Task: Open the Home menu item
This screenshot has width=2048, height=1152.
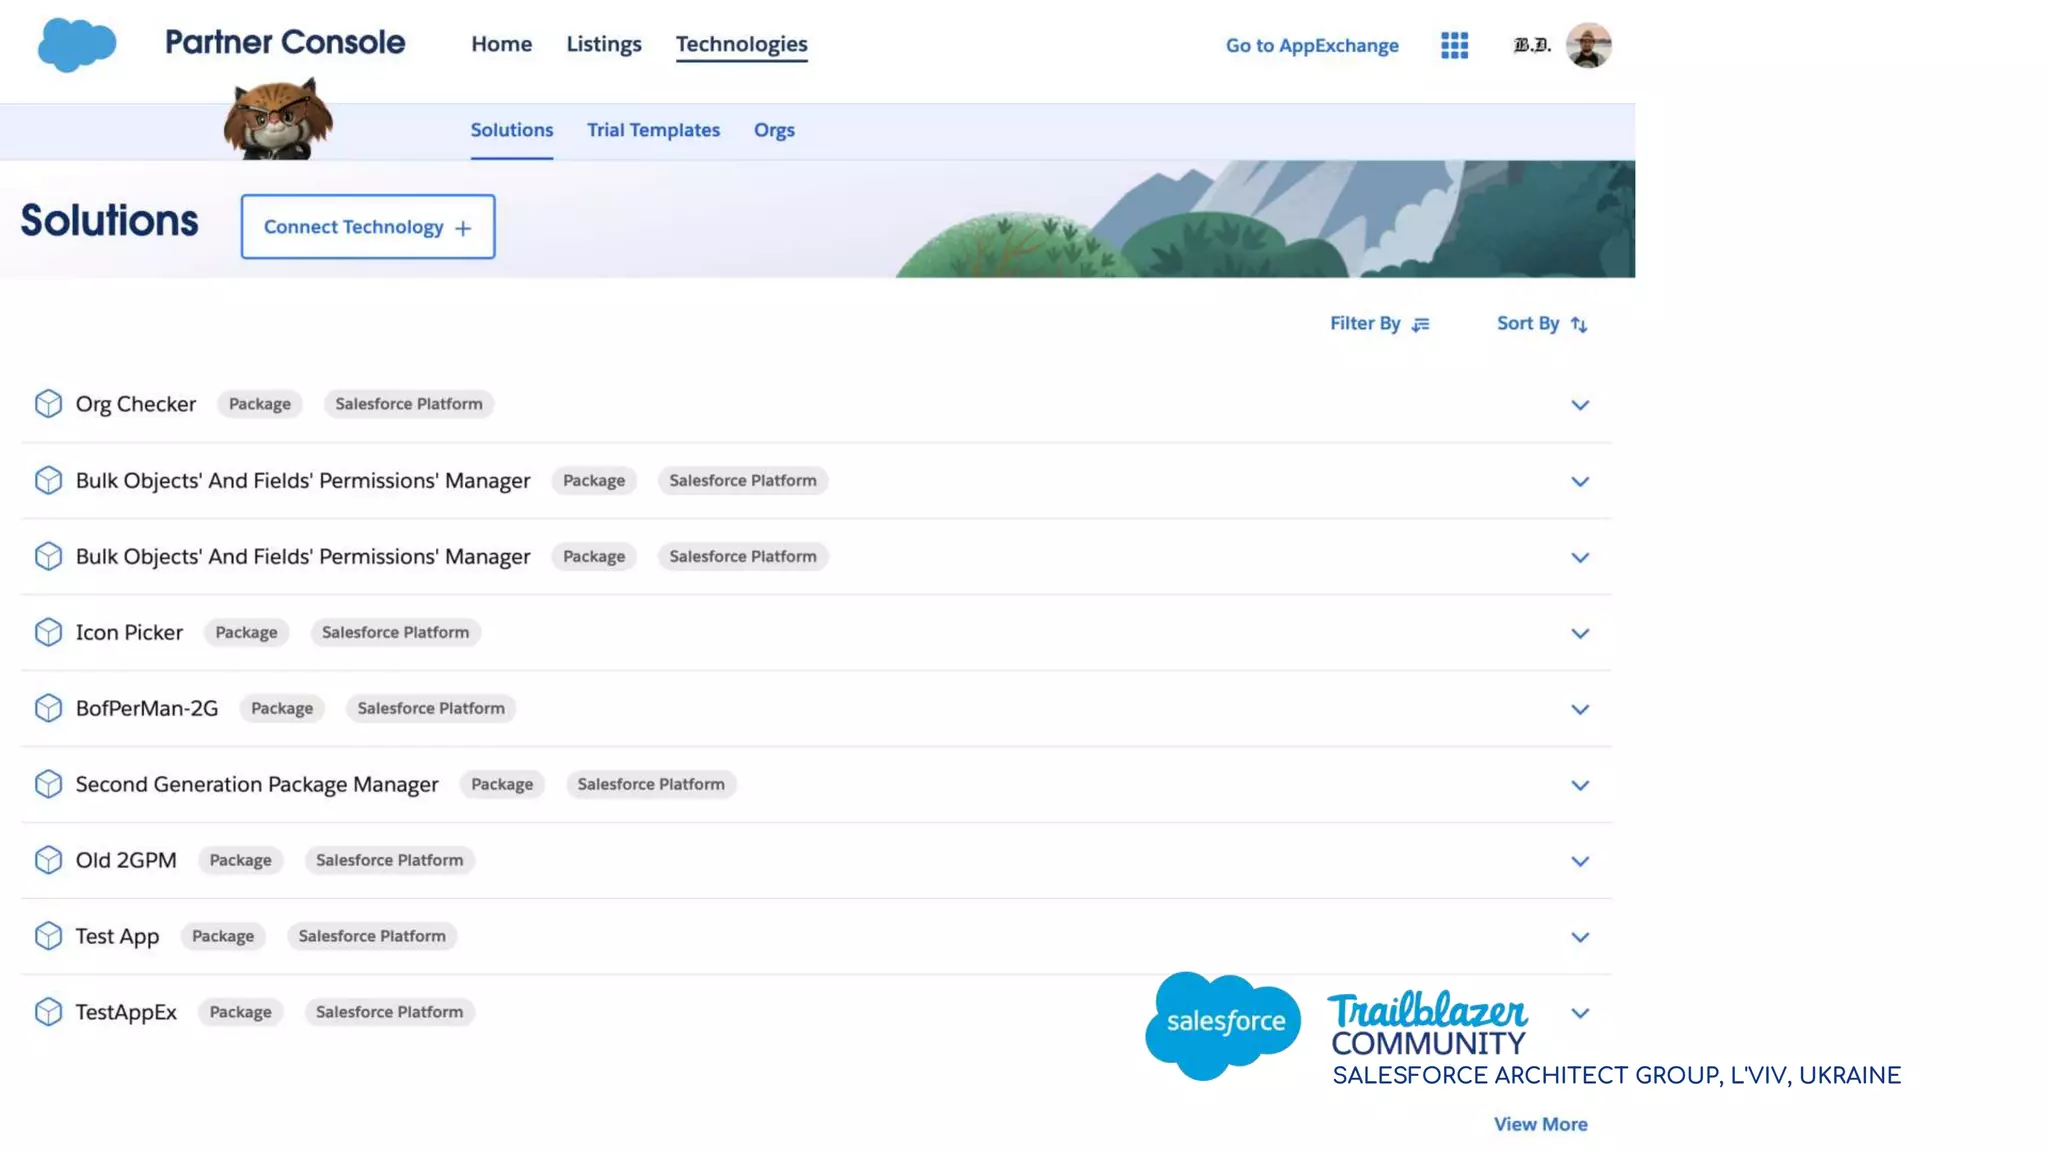Action: point(502,44)
